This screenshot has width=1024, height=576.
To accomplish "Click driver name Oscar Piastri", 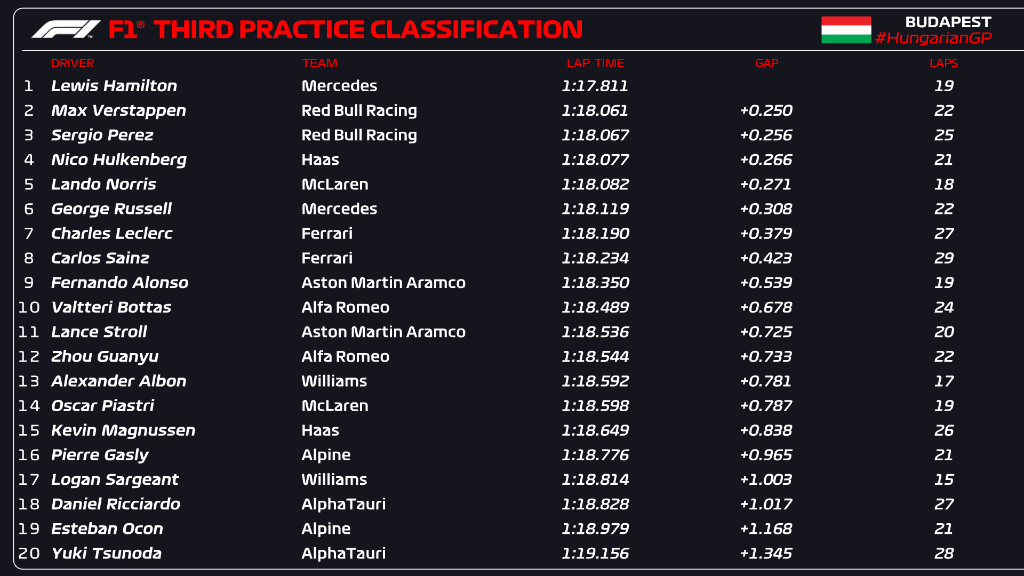I will click(103, 406).
